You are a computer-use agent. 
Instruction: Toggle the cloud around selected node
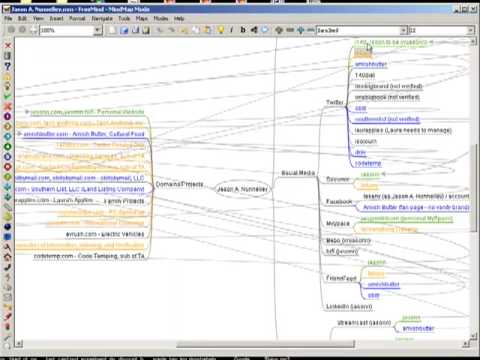click(265, 30)
